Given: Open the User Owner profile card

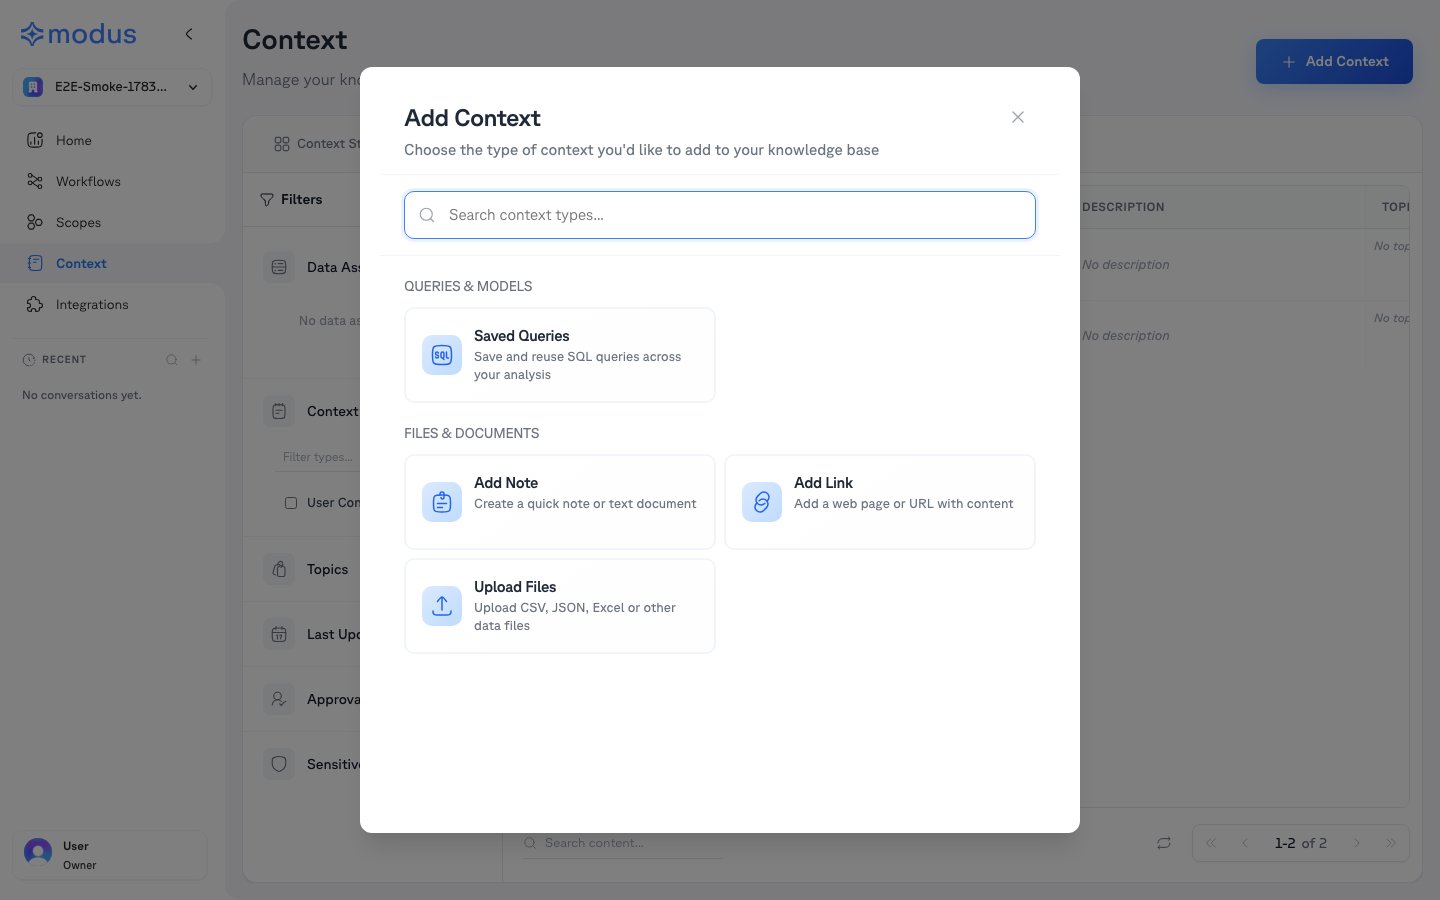Looking at the screenshot, I should click(110, 855).
